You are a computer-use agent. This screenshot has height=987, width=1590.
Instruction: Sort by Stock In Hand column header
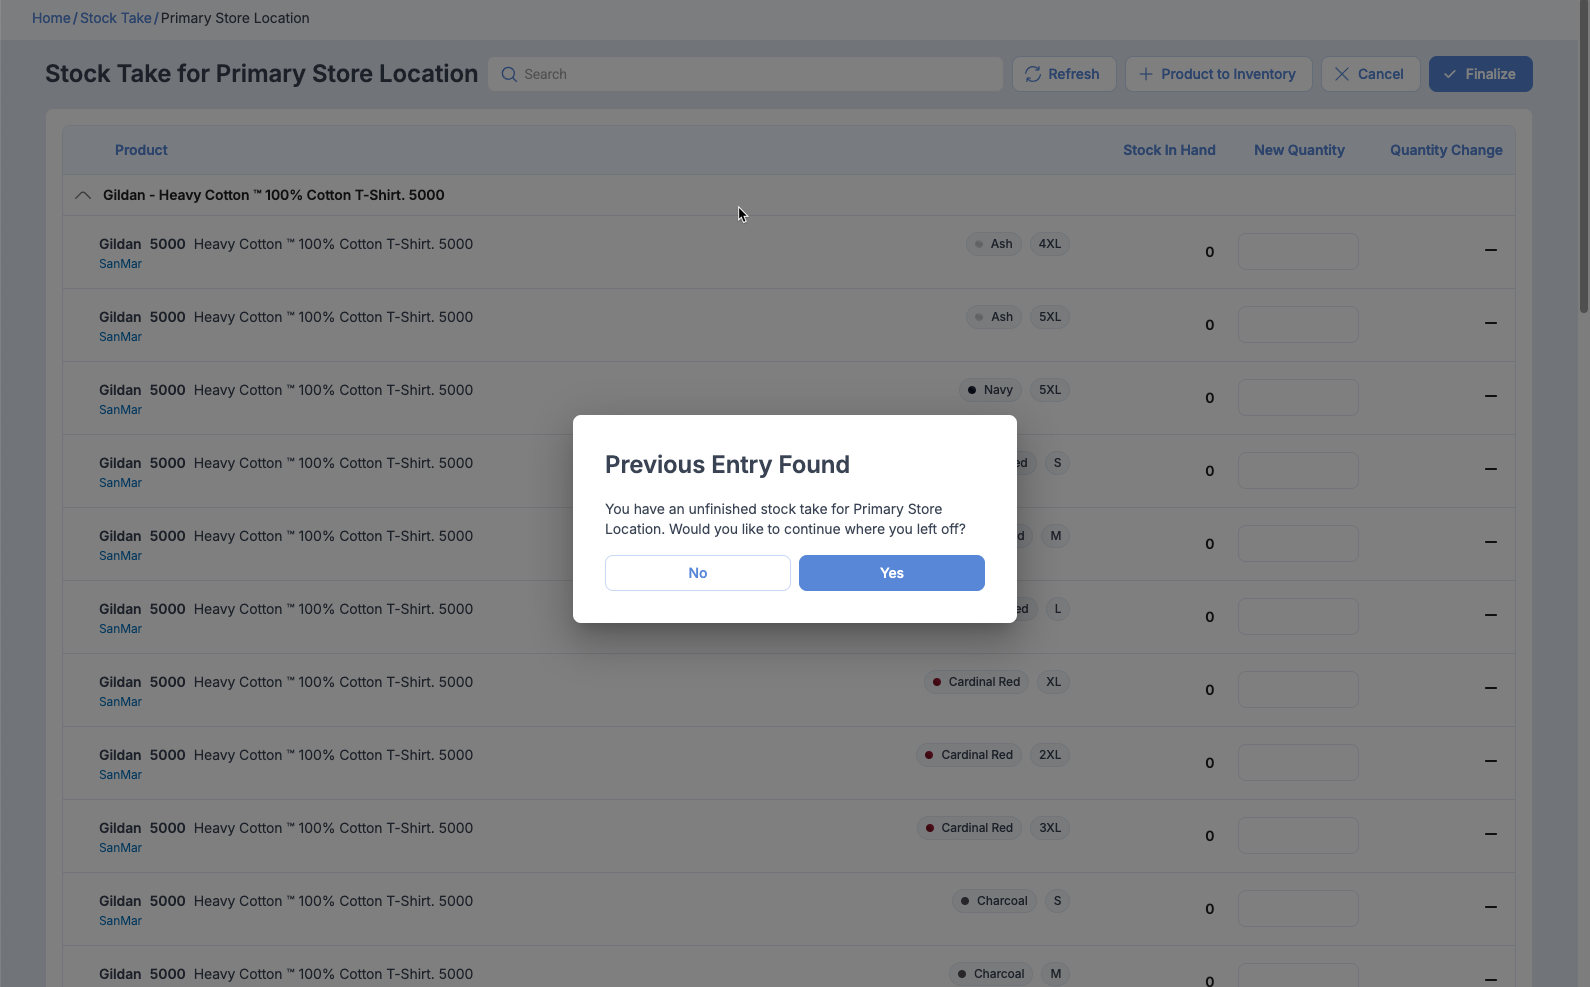(x=1168, y=150)
